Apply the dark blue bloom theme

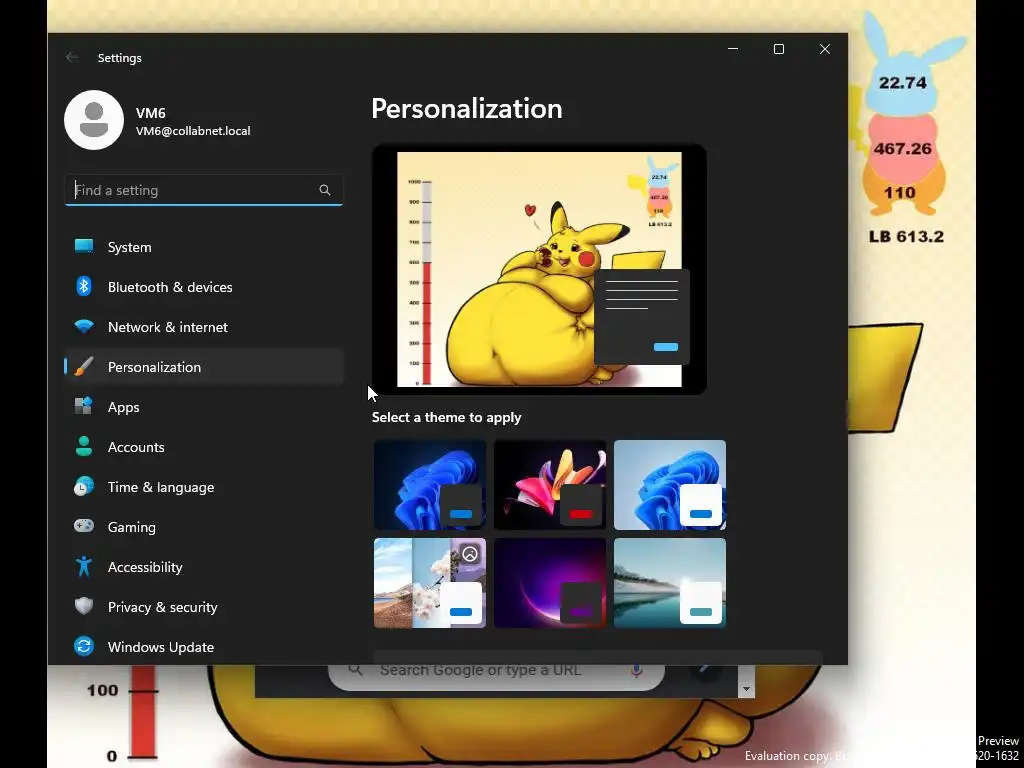(x=430, y=485)
